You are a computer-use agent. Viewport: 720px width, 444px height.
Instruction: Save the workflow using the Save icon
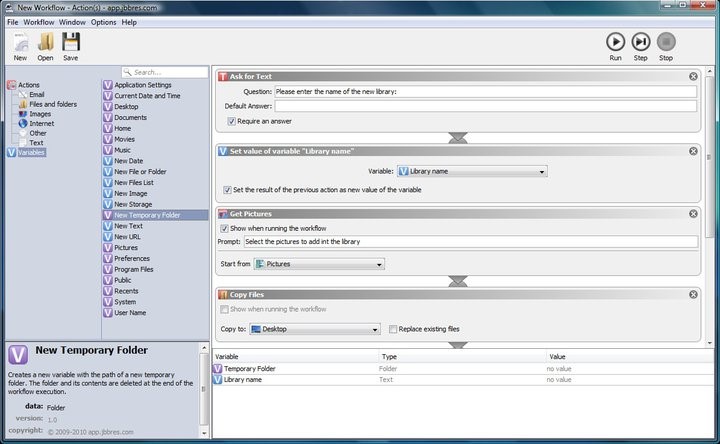point(70,44)
